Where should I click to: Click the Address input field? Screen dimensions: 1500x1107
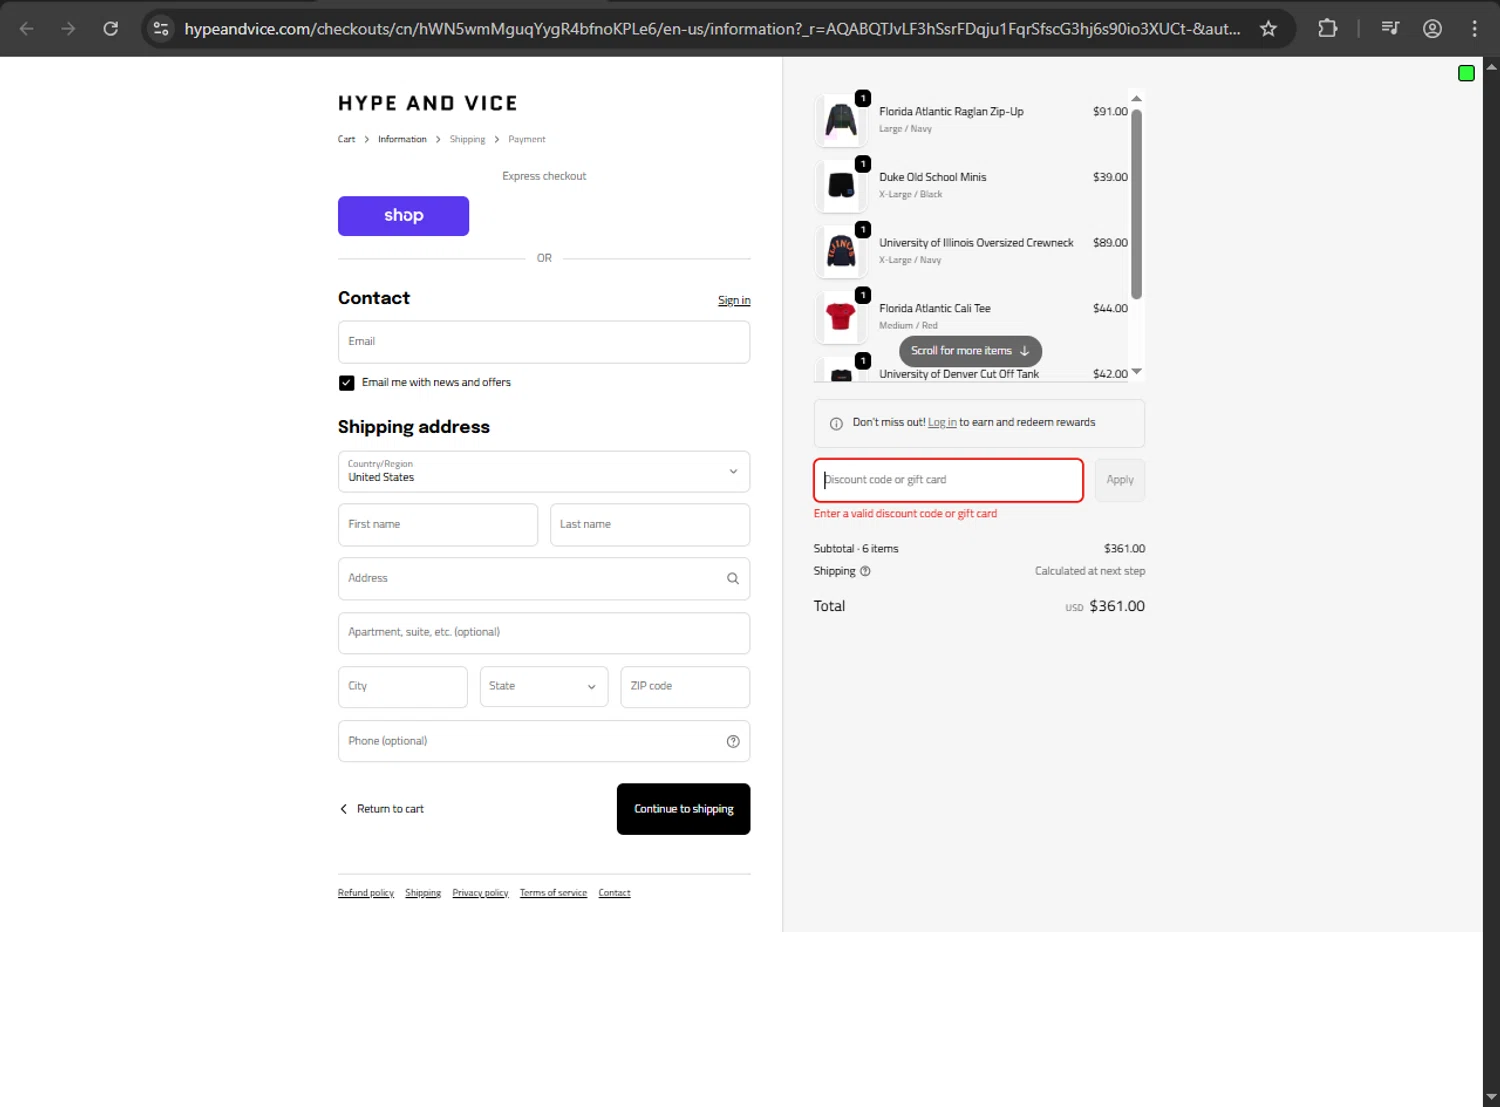point(544,578)
